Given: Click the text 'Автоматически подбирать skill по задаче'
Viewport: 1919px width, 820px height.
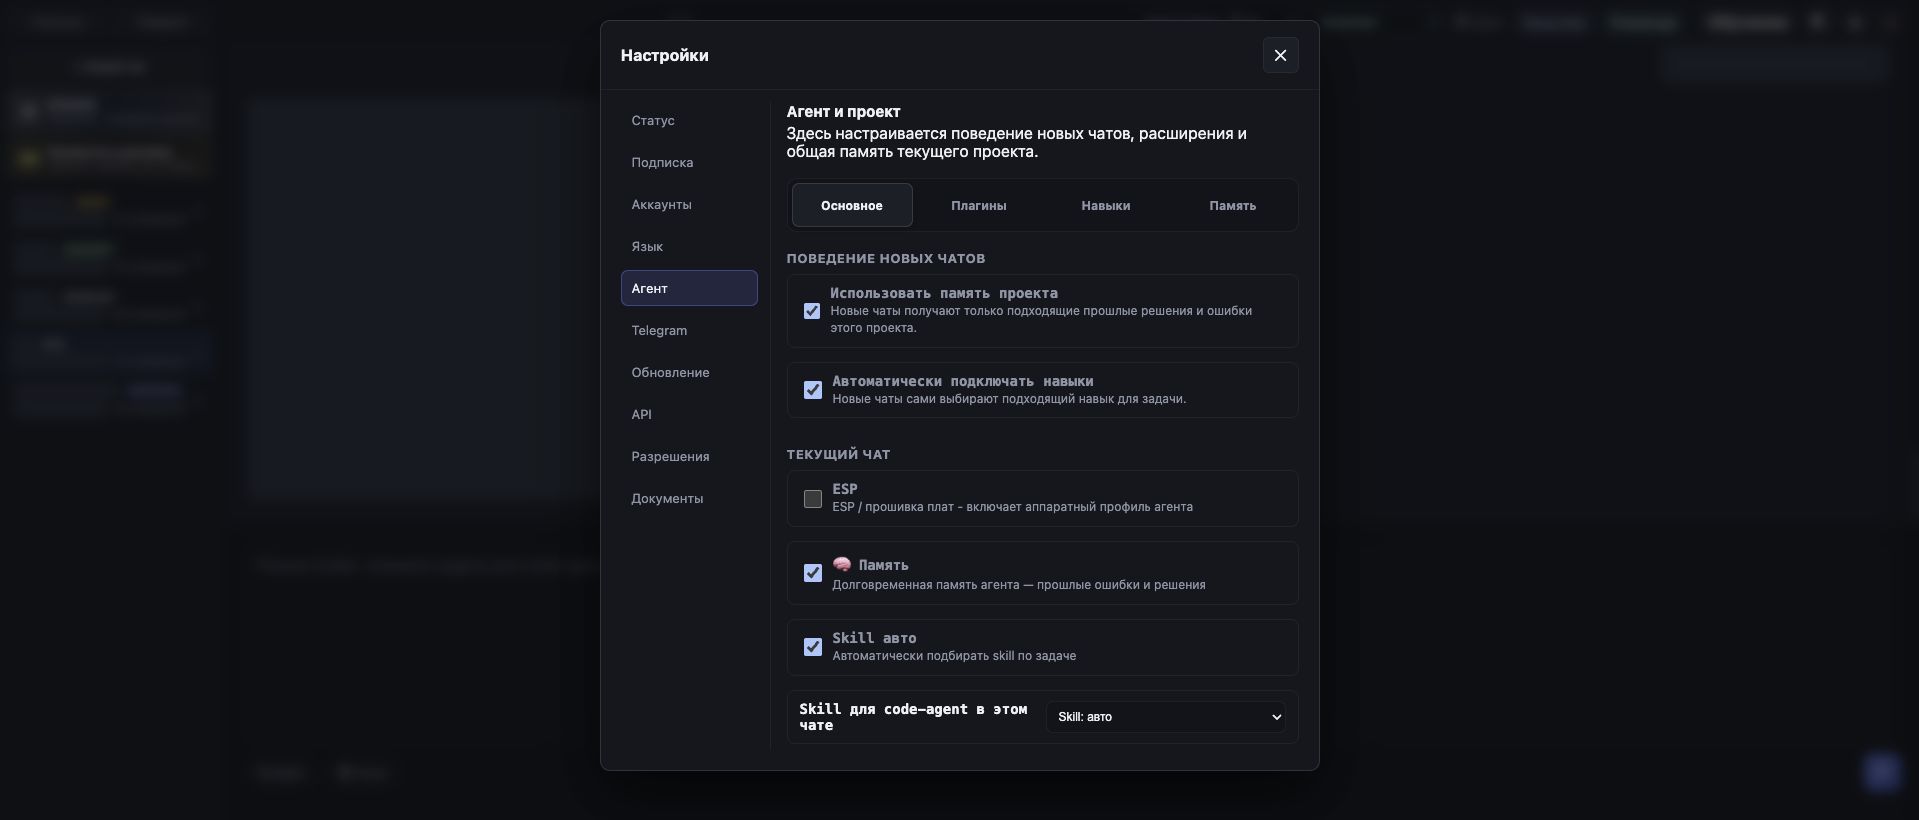Looking at the screenshot, I should [x=954, y=656].
